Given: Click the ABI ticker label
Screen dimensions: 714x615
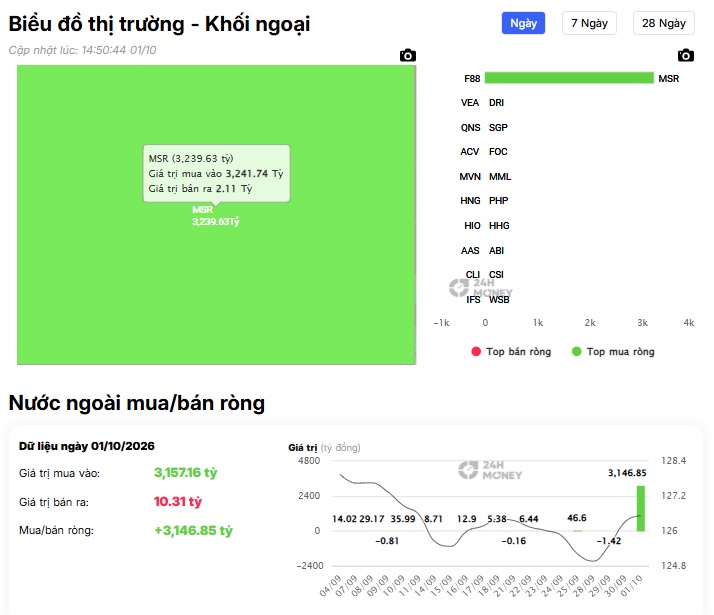Looking at the screenshot, I should tap(496, 251).
